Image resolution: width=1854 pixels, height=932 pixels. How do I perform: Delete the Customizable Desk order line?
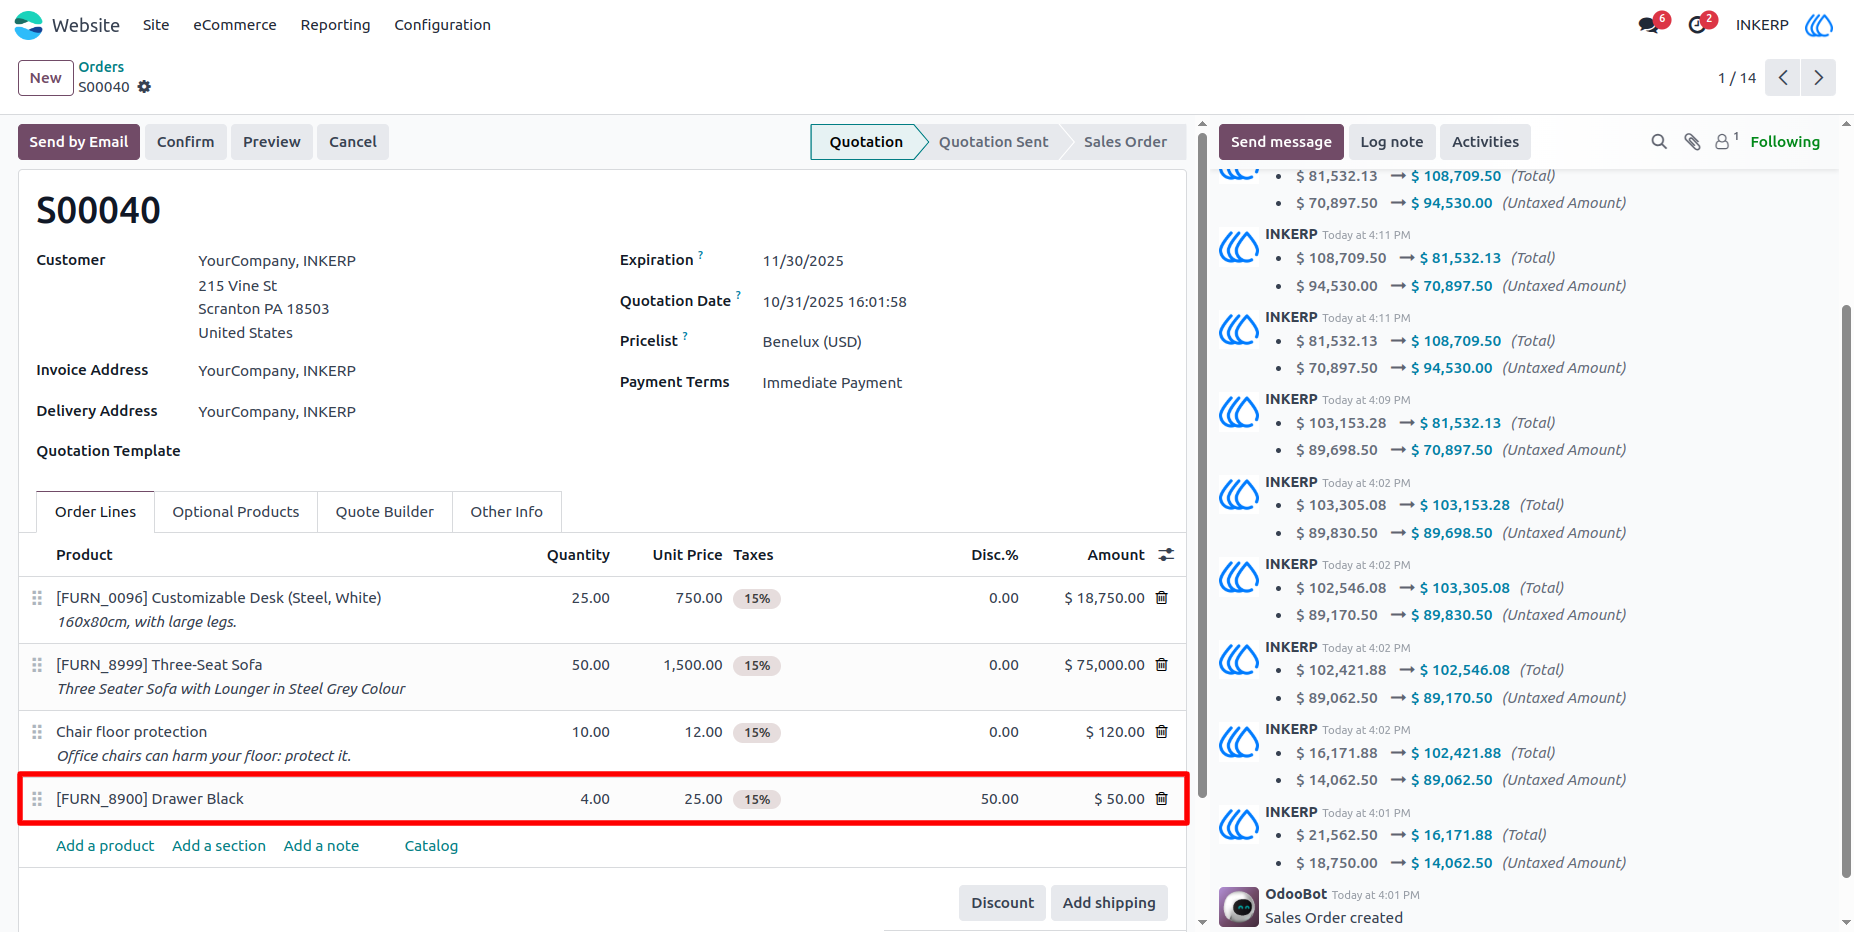pyautogui.click(x=1162, y=598)
